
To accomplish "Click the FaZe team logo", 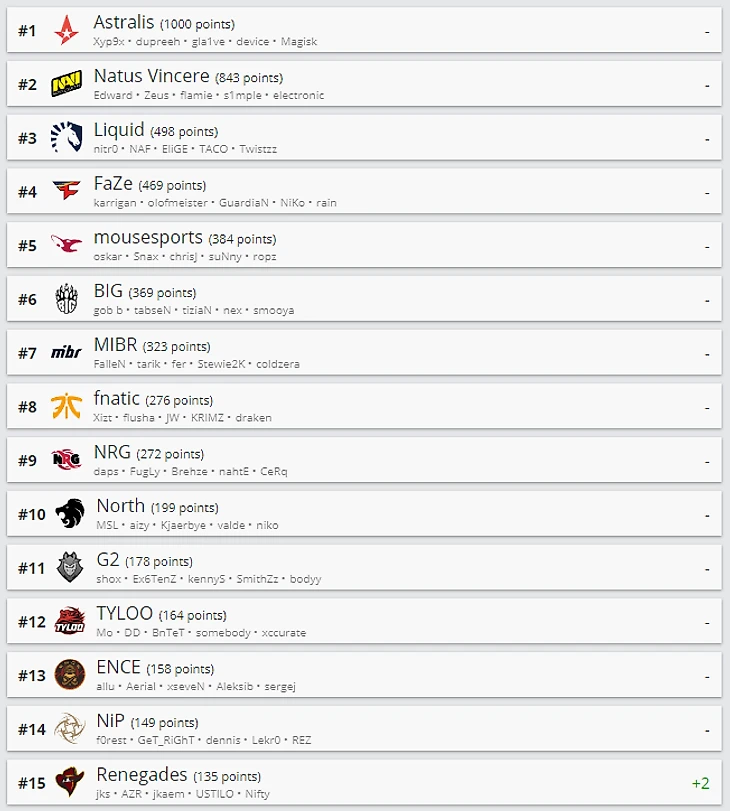I will coord(67,191).
